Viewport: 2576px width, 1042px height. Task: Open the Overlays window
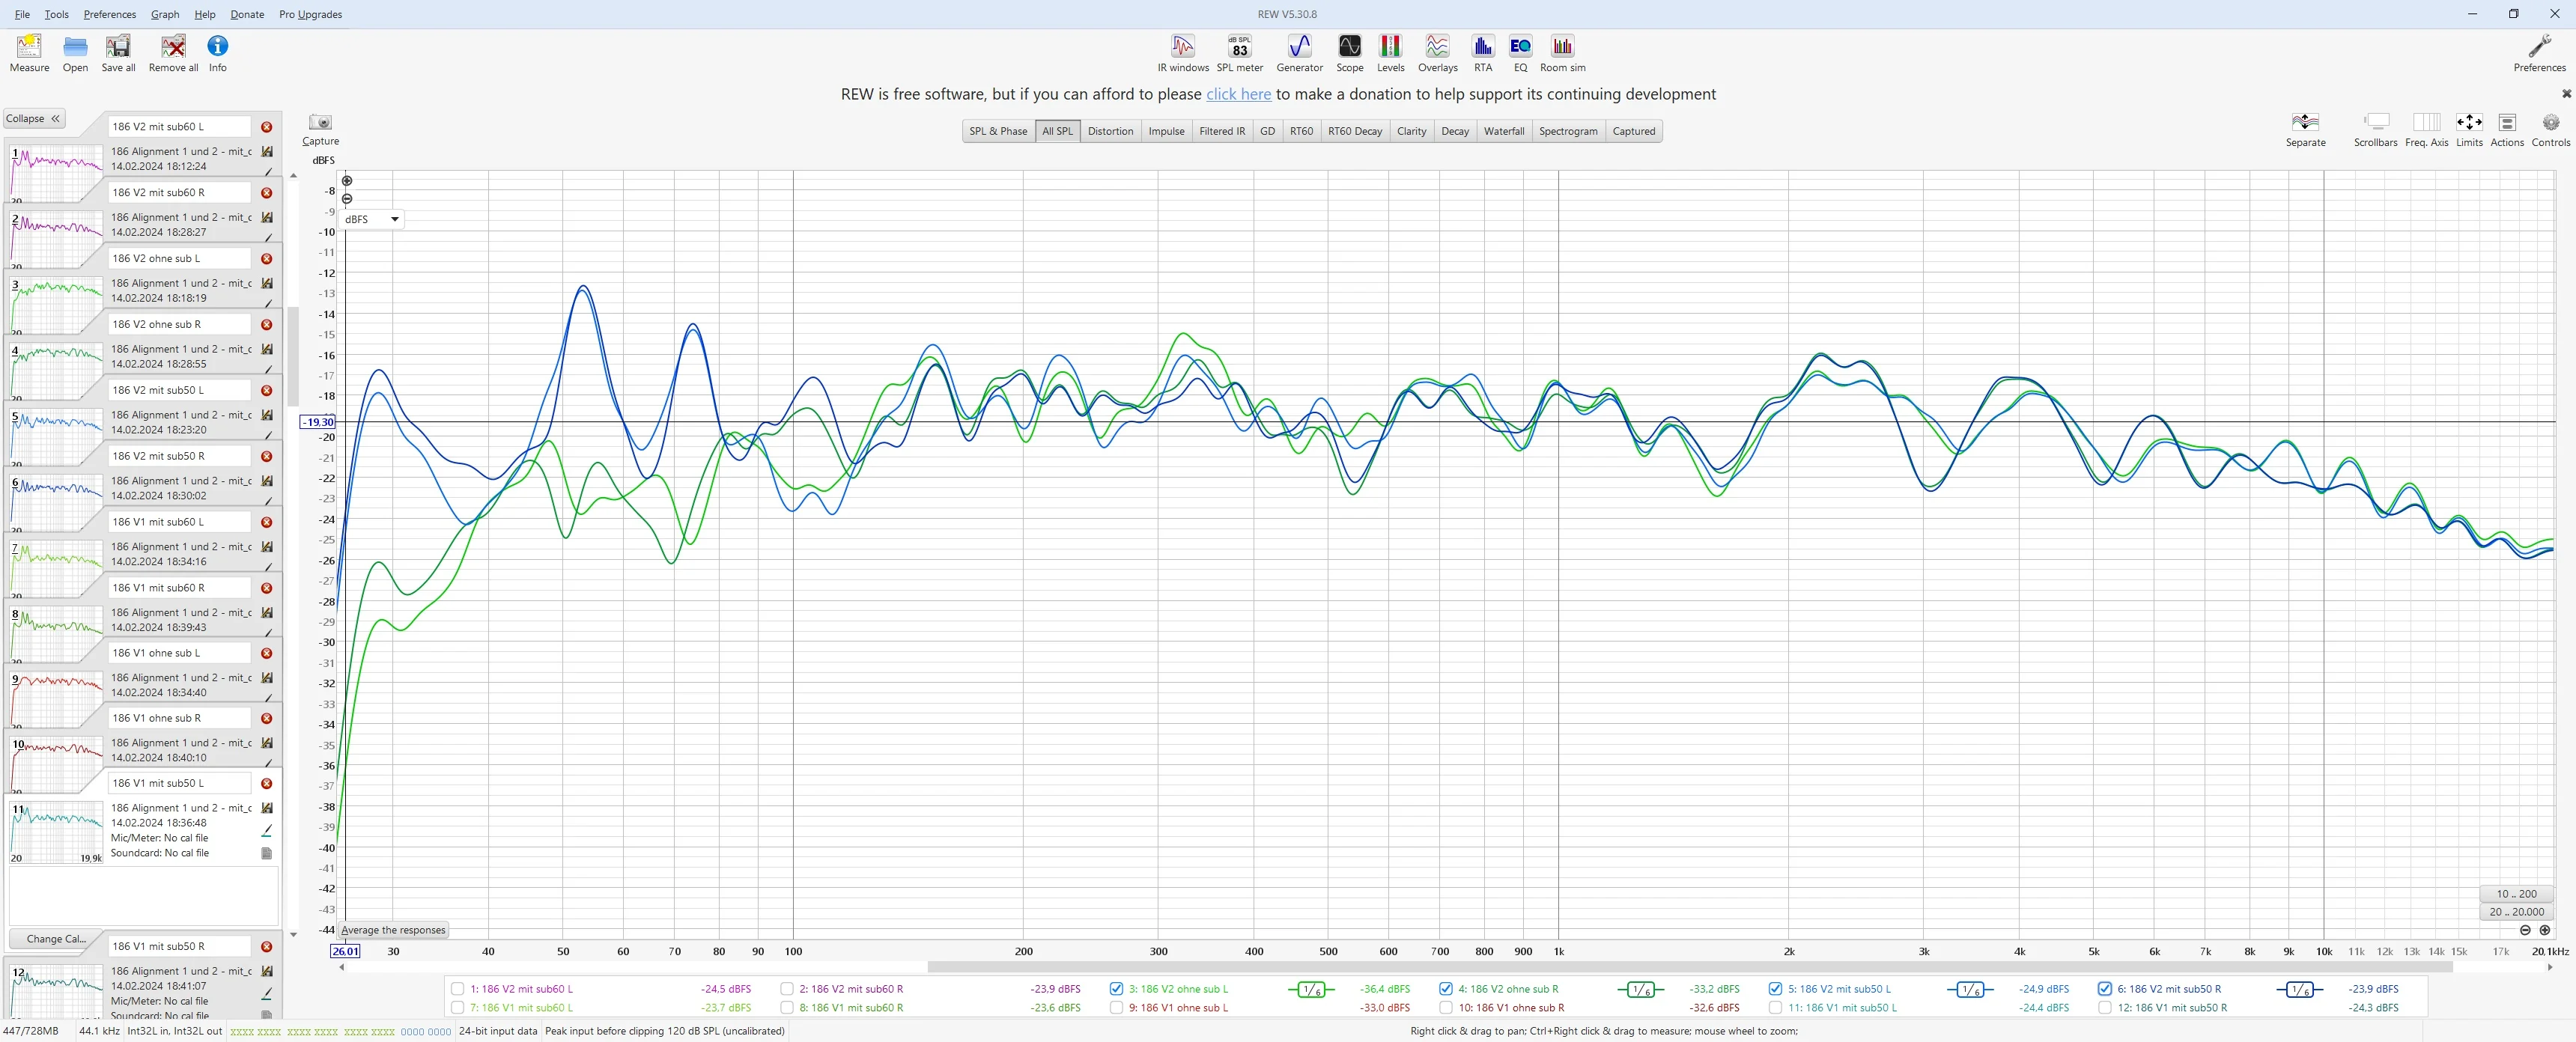click(1437, 53)
